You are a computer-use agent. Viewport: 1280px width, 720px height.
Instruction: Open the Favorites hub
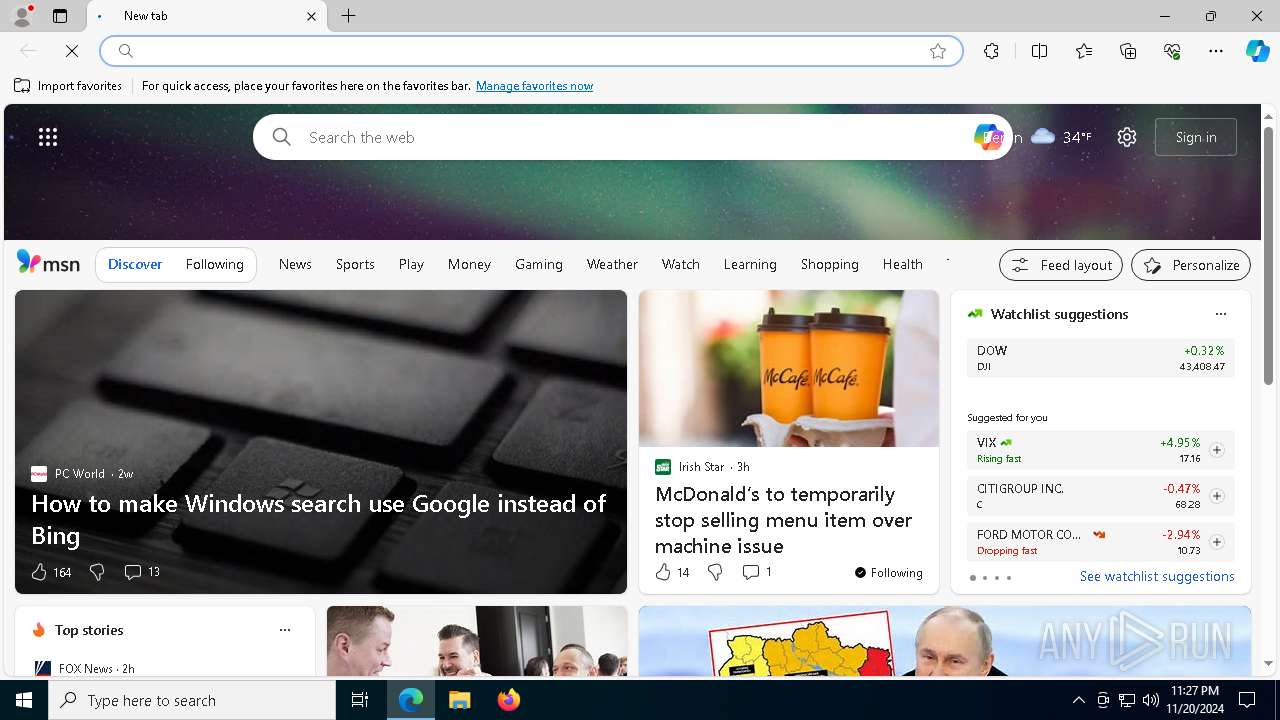(x=1084, y=51)
